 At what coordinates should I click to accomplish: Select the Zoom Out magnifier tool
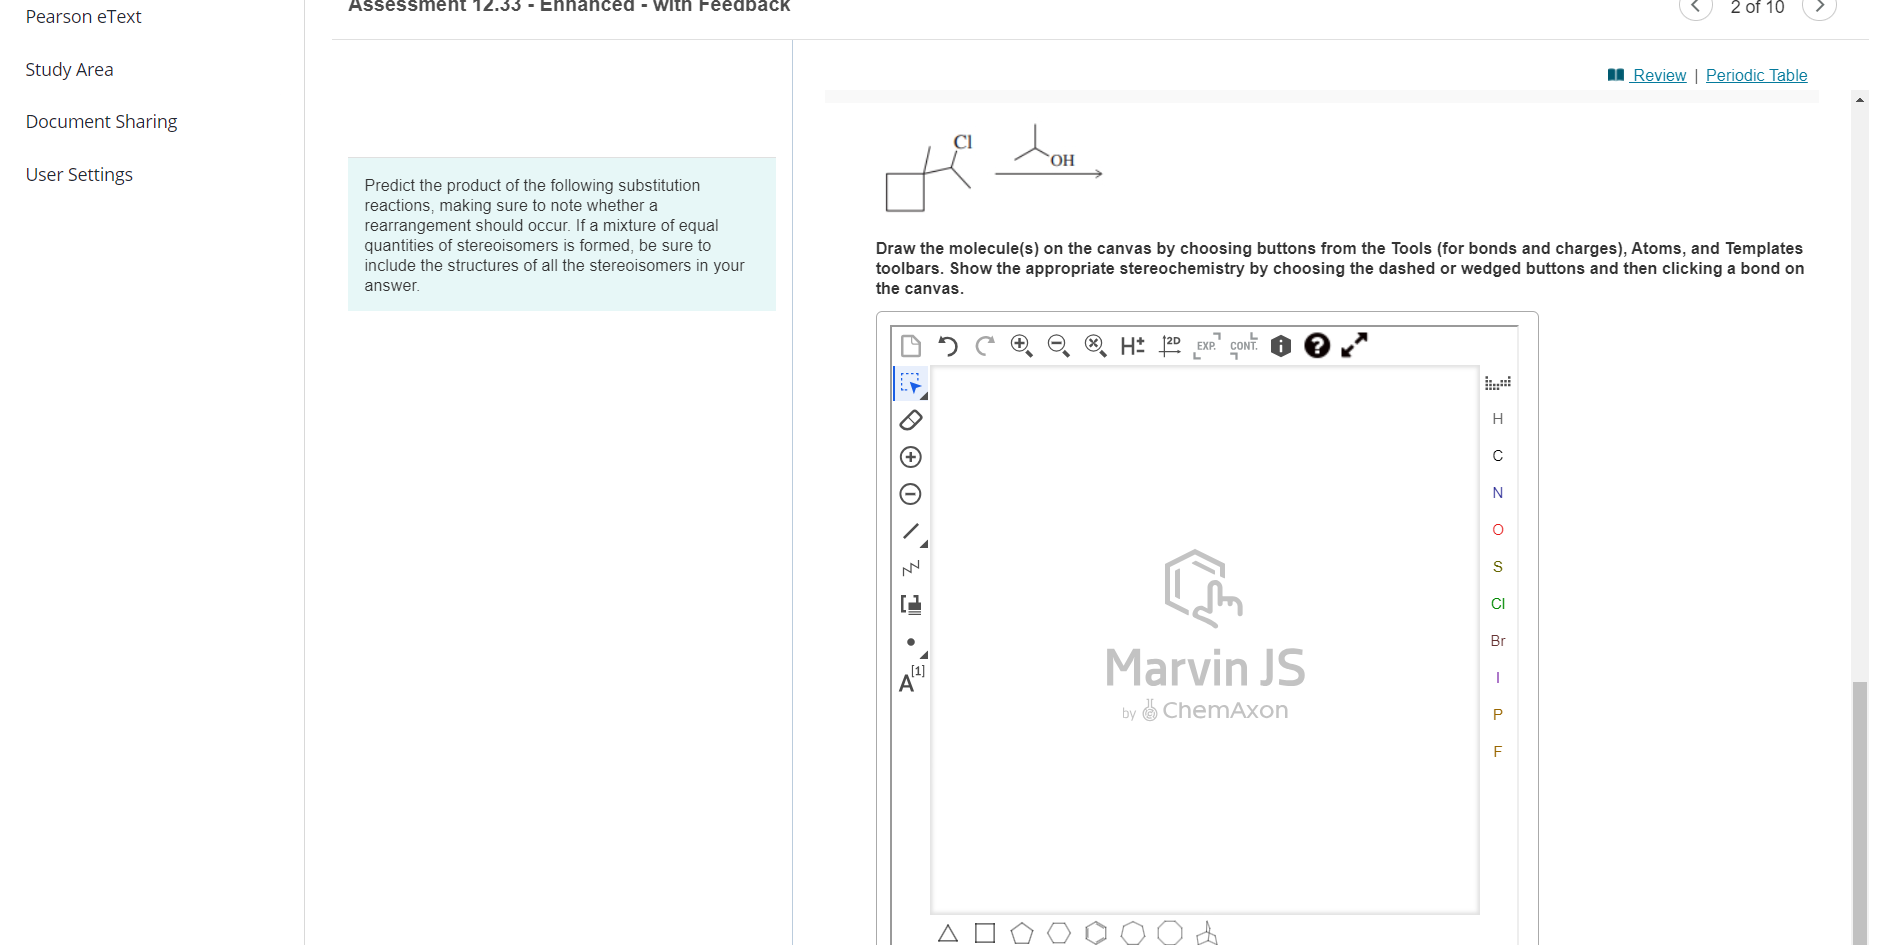click(x=1058, y=345)
